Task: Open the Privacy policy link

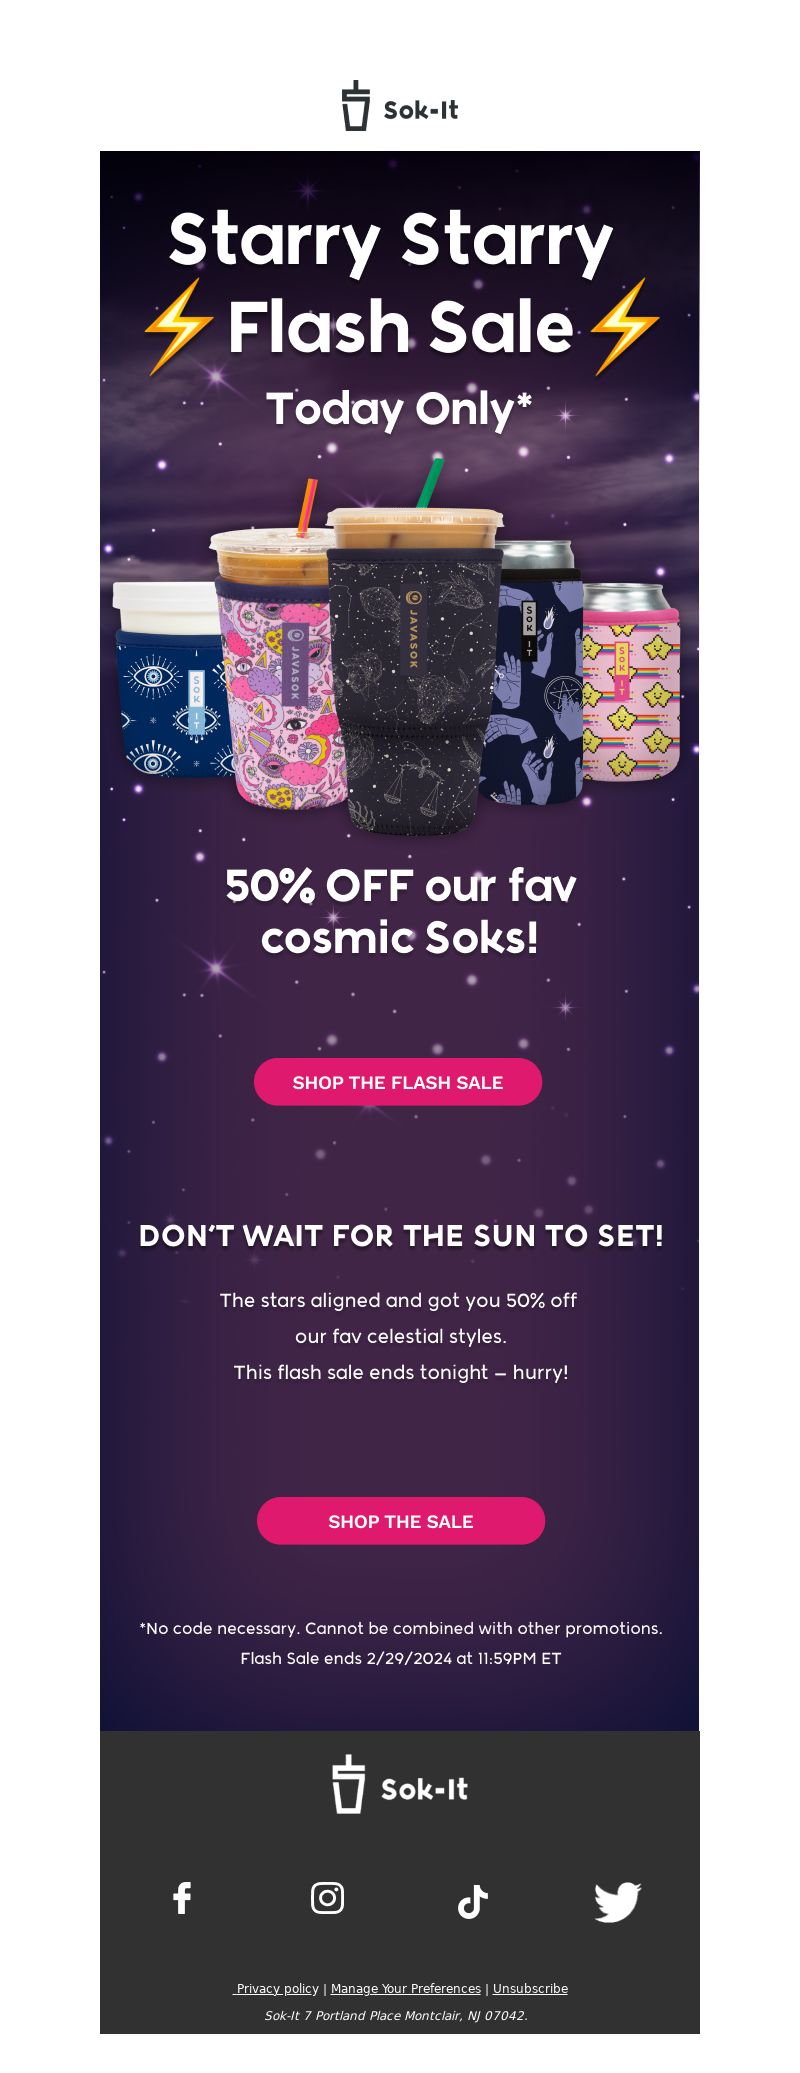Action: point(276,1988)
